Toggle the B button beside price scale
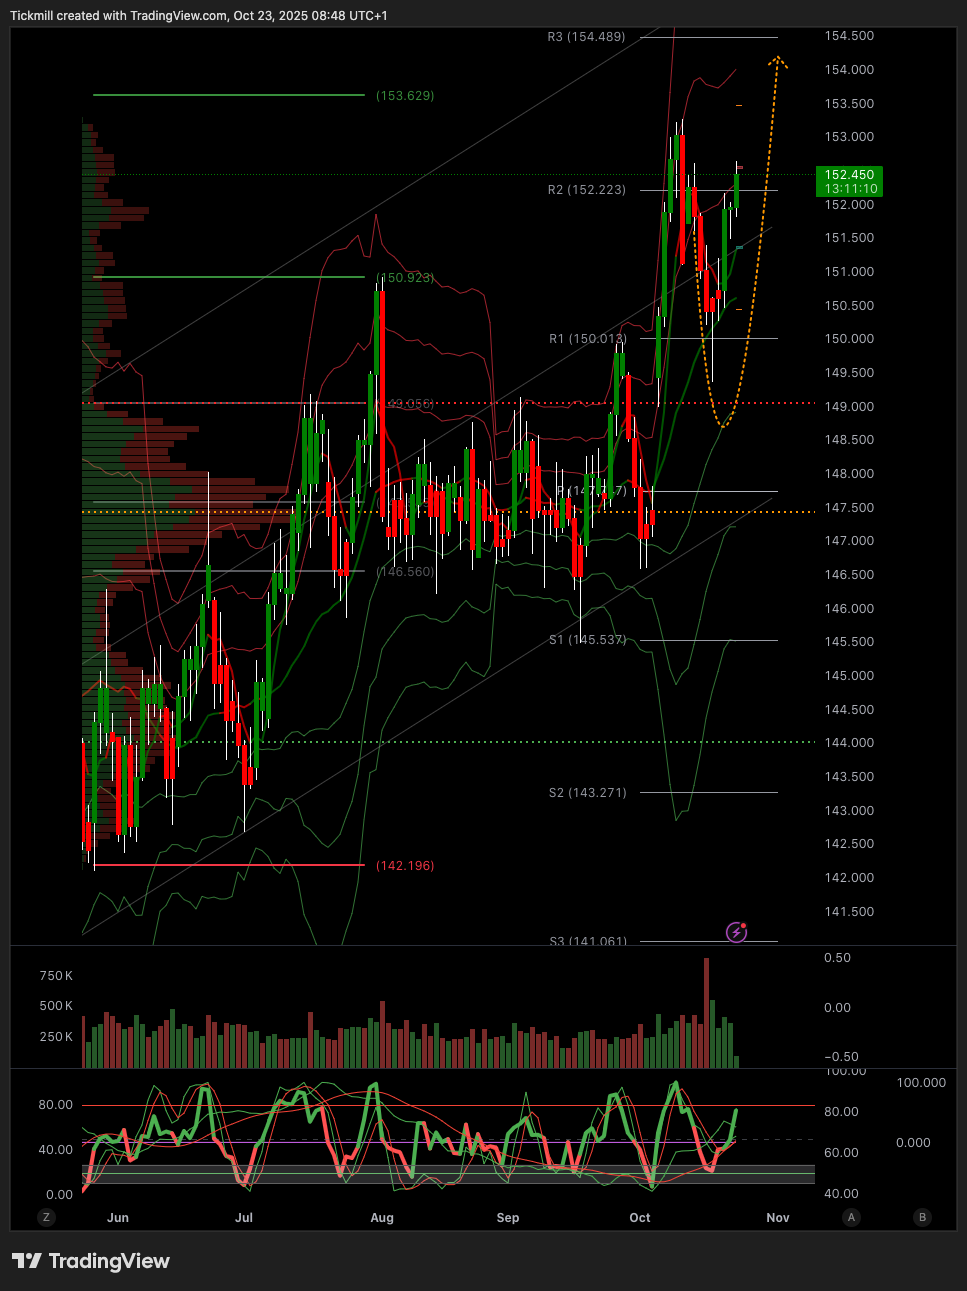 click(x=922, y=1217)
